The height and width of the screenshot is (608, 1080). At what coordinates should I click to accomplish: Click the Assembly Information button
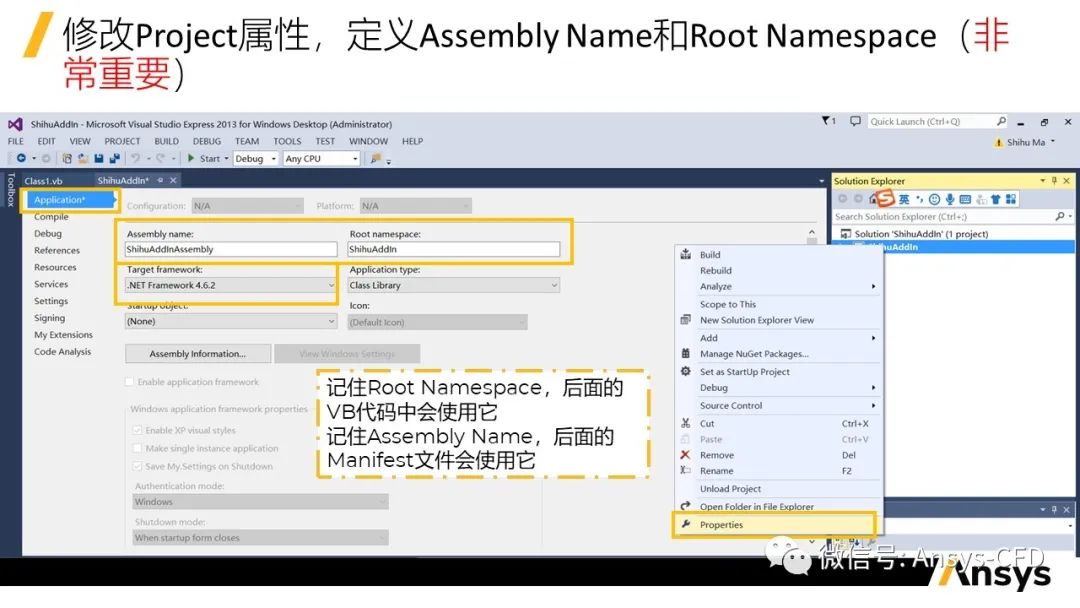point(198,354)
